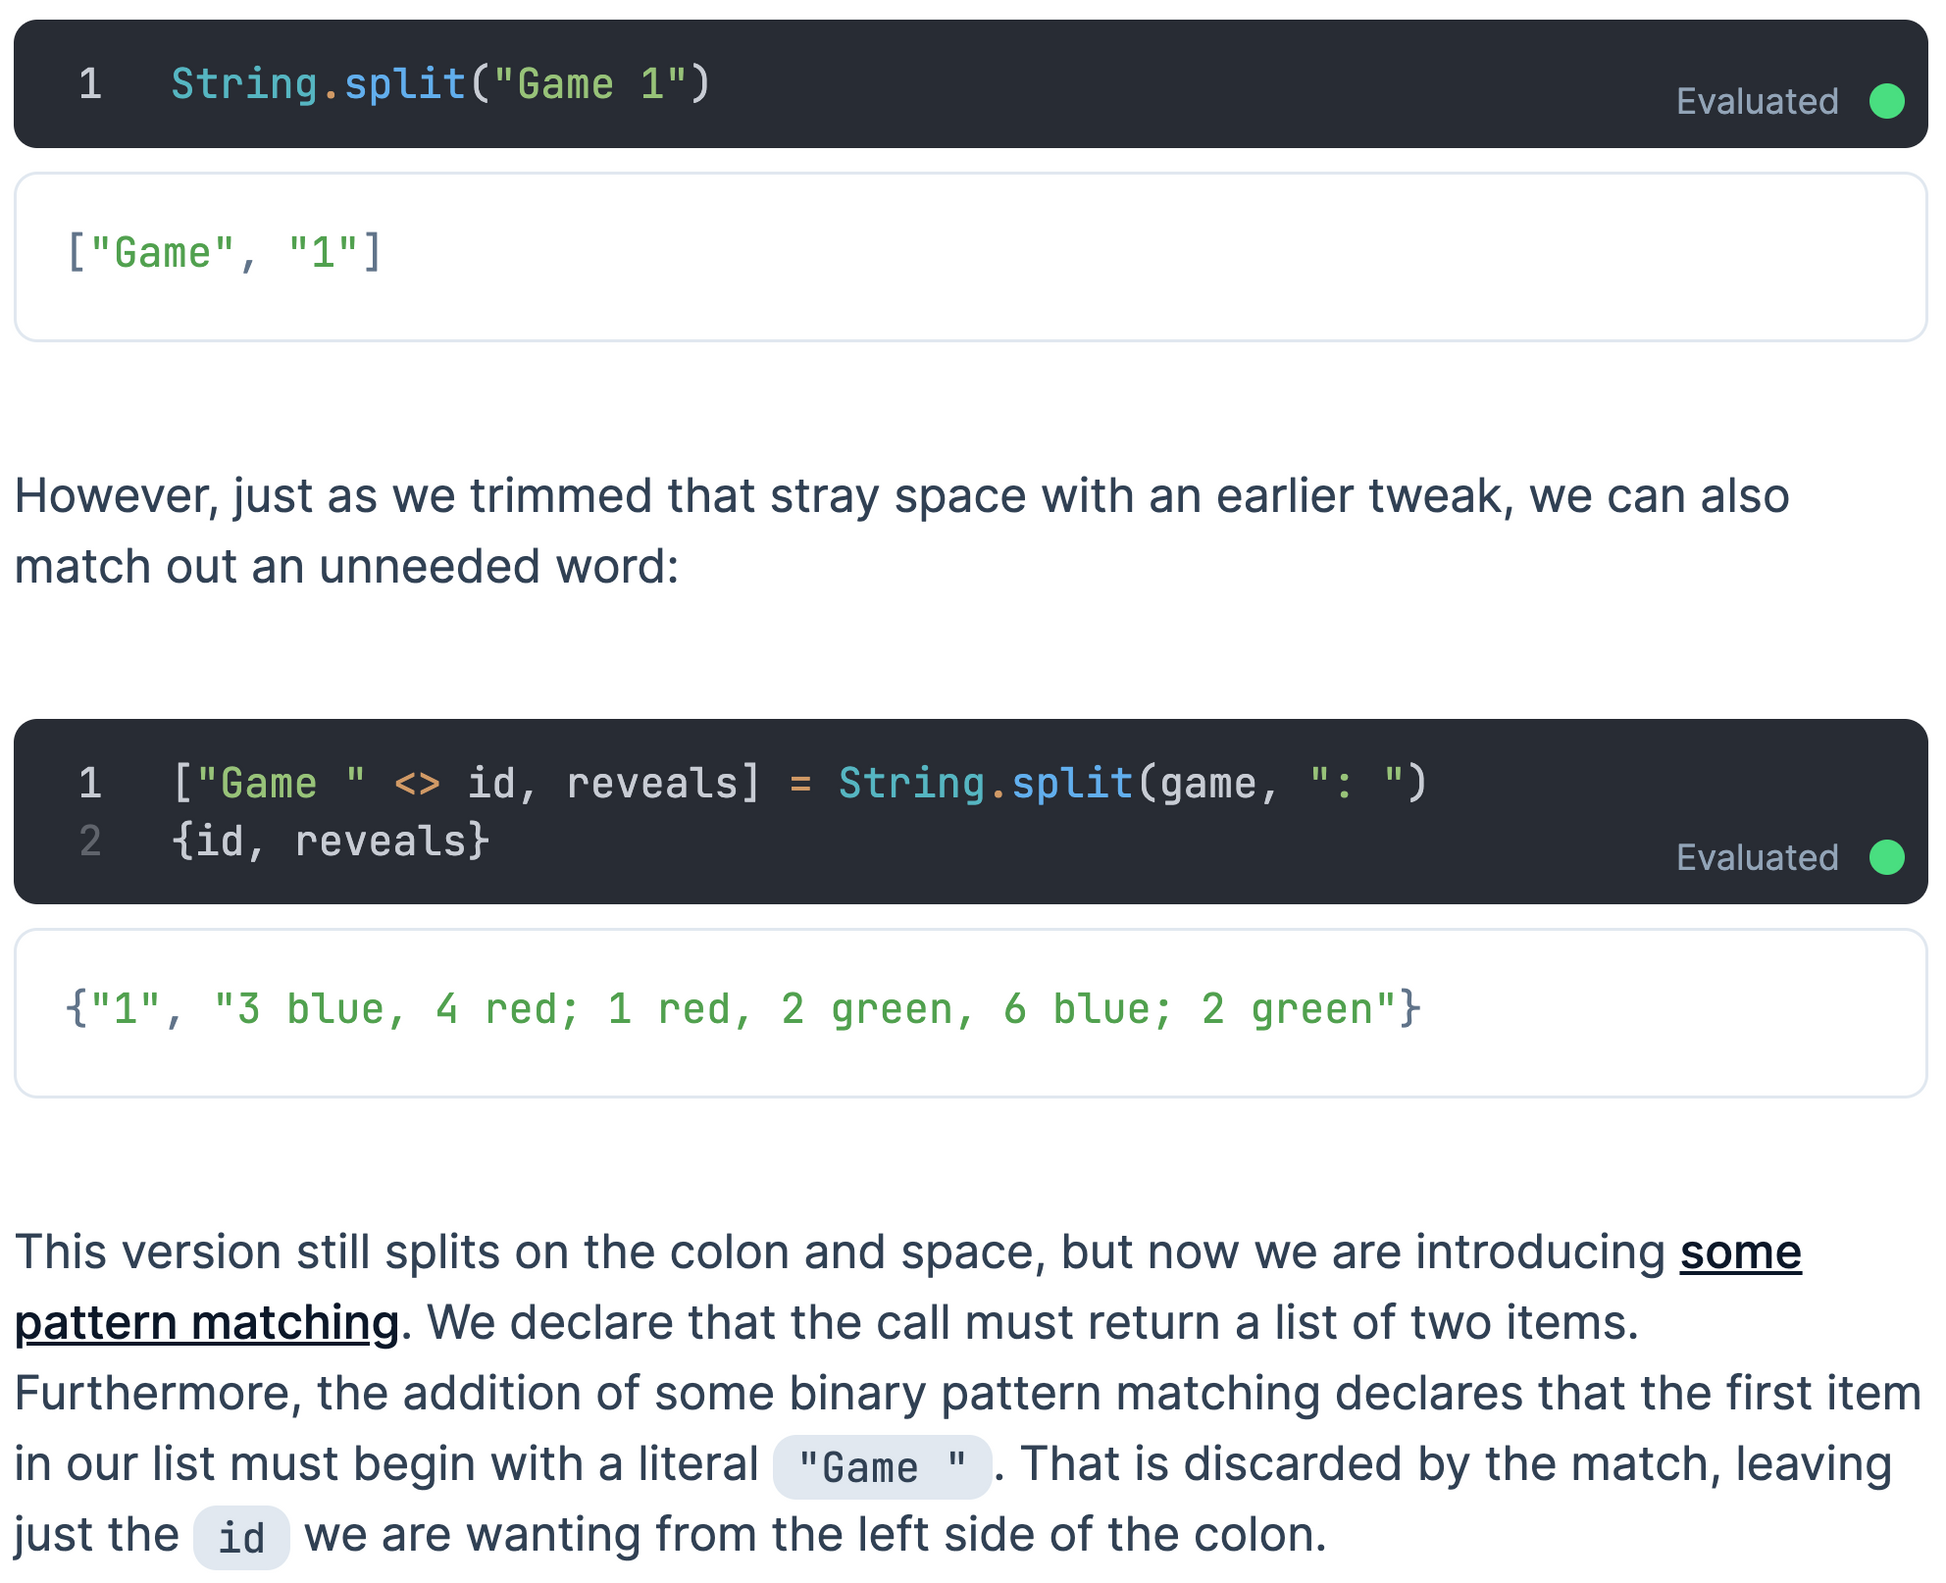Click the <> operator in the second code cell
This screenshot has height=1583, width=1946.
coord(417,783)
